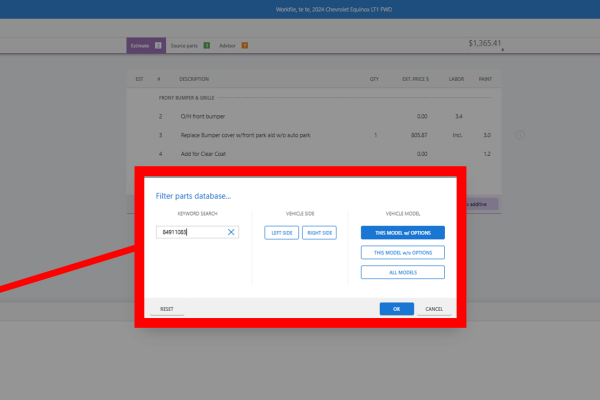600x400 pixels.
Task: Toggle the RIGHT SIDE vehicle filter
Action: tap(320, 233)
